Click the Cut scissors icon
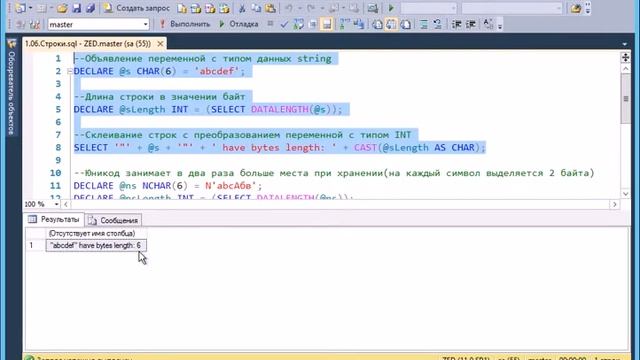Screen dimensions: 640x360 (242, 8)
